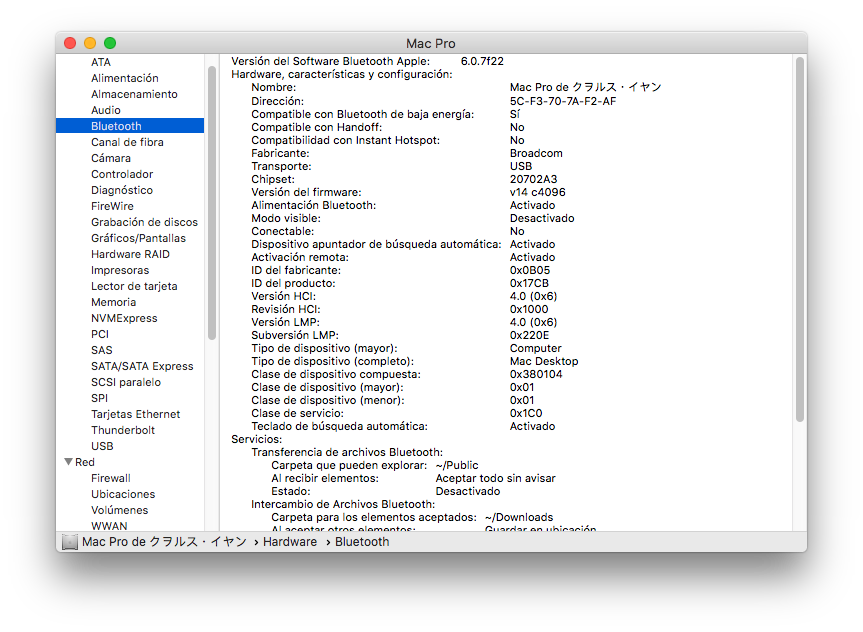
Task: Click the Nombre value Mac Pro de クラルス・イヤン
Action: [586, 87]
